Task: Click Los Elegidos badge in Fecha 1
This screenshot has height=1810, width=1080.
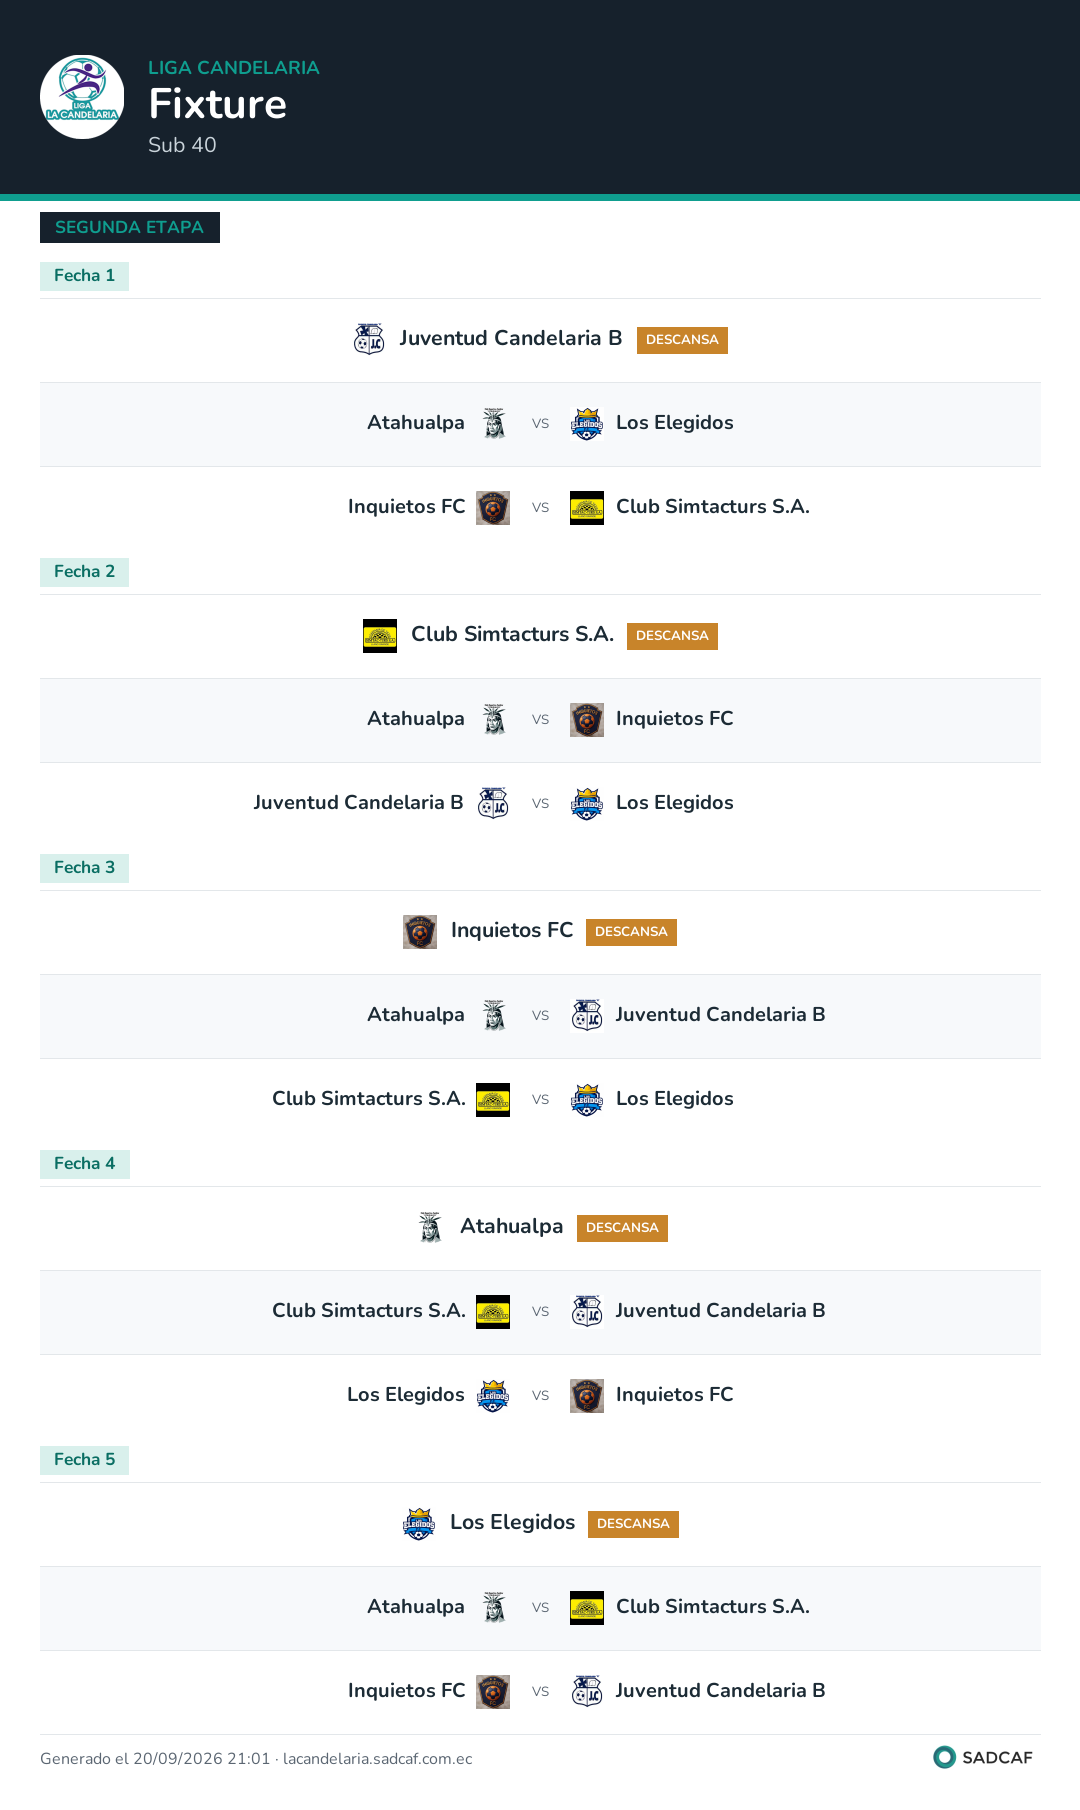Action: coord(587,423)
